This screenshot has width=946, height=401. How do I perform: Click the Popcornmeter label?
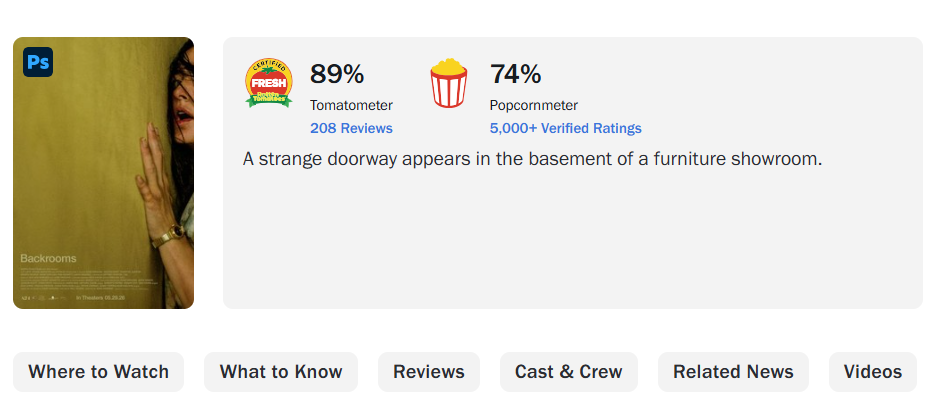pyautogui.click(x=533, y=106)
